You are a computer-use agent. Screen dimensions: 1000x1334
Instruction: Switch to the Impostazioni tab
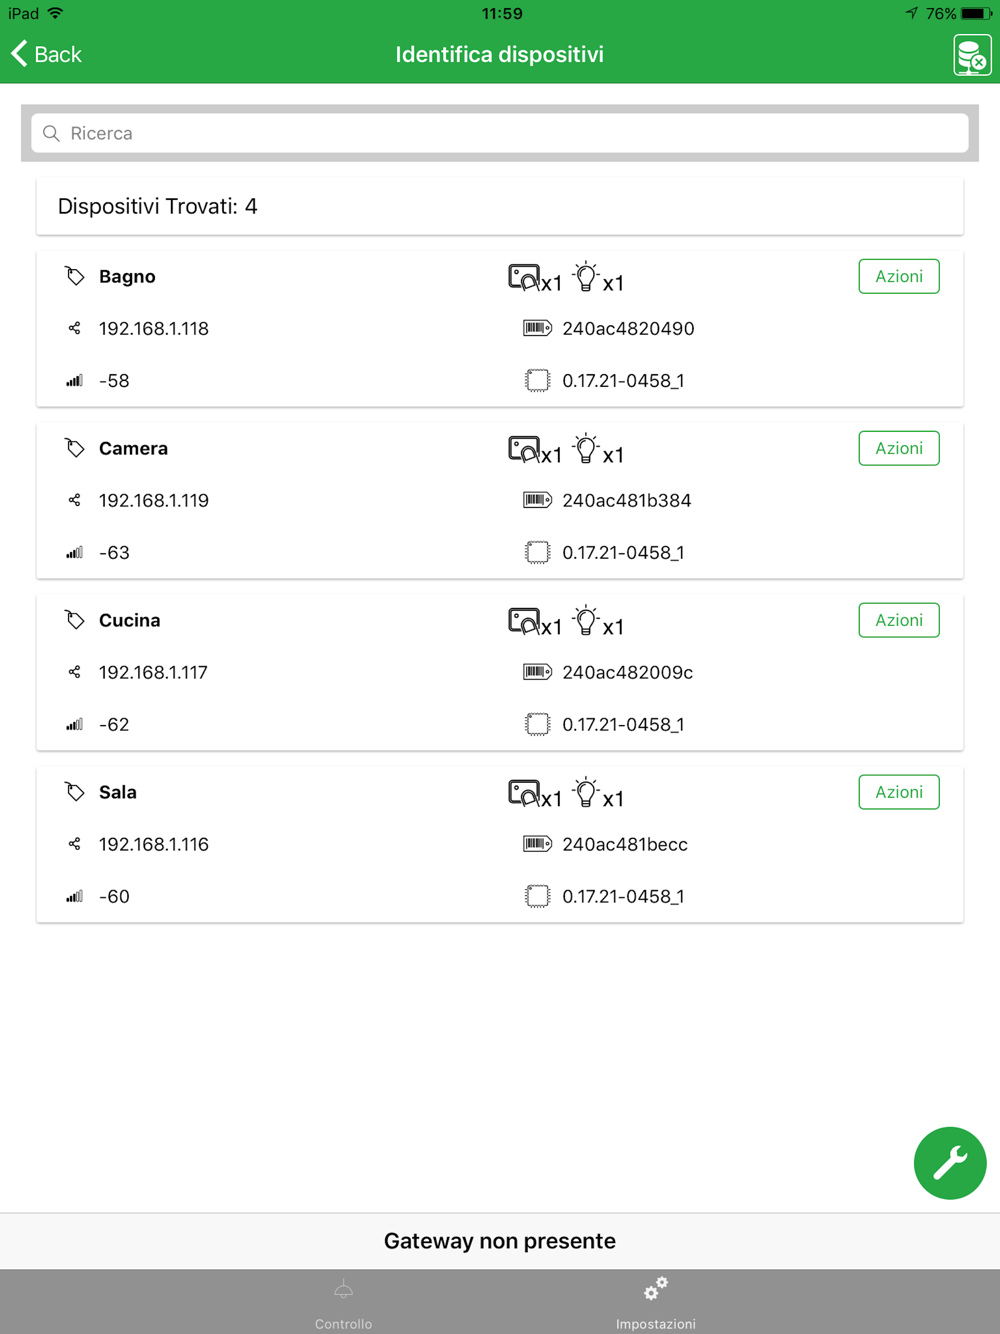[x=656, y=1304]
